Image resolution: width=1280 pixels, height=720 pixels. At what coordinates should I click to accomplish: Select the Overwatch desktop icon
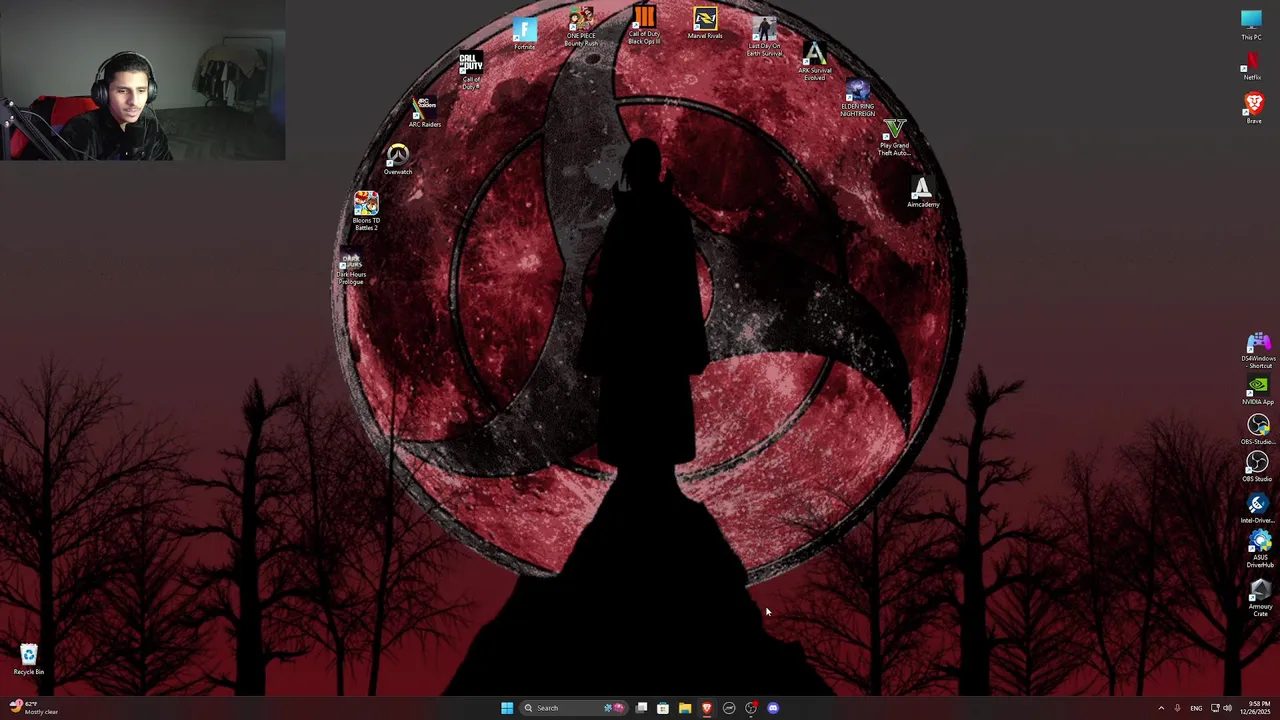398,160
